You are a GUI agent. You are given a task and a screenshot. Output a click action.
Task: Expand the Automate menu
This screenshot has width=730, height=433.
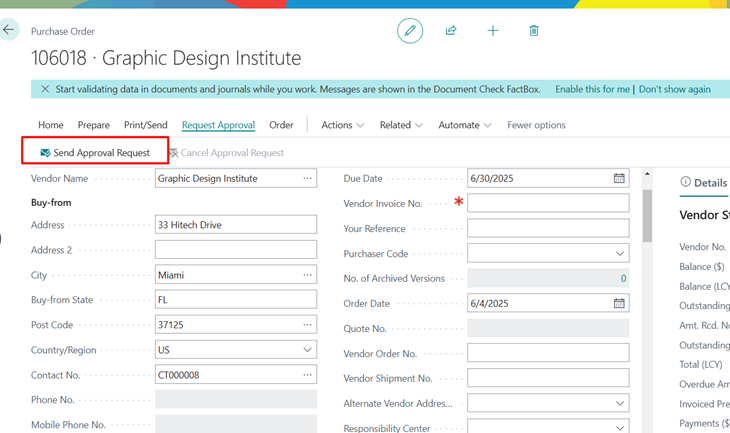point(465,125)
